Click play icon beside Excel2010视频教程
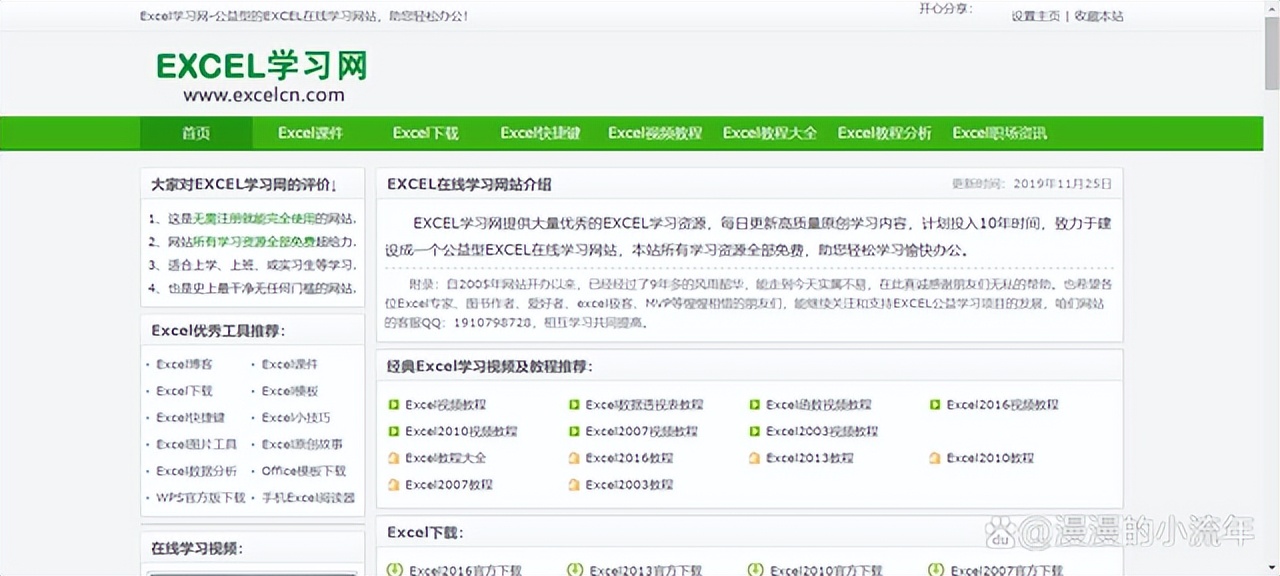Viewport: 1280px width, 576px height. pos(394,431)
